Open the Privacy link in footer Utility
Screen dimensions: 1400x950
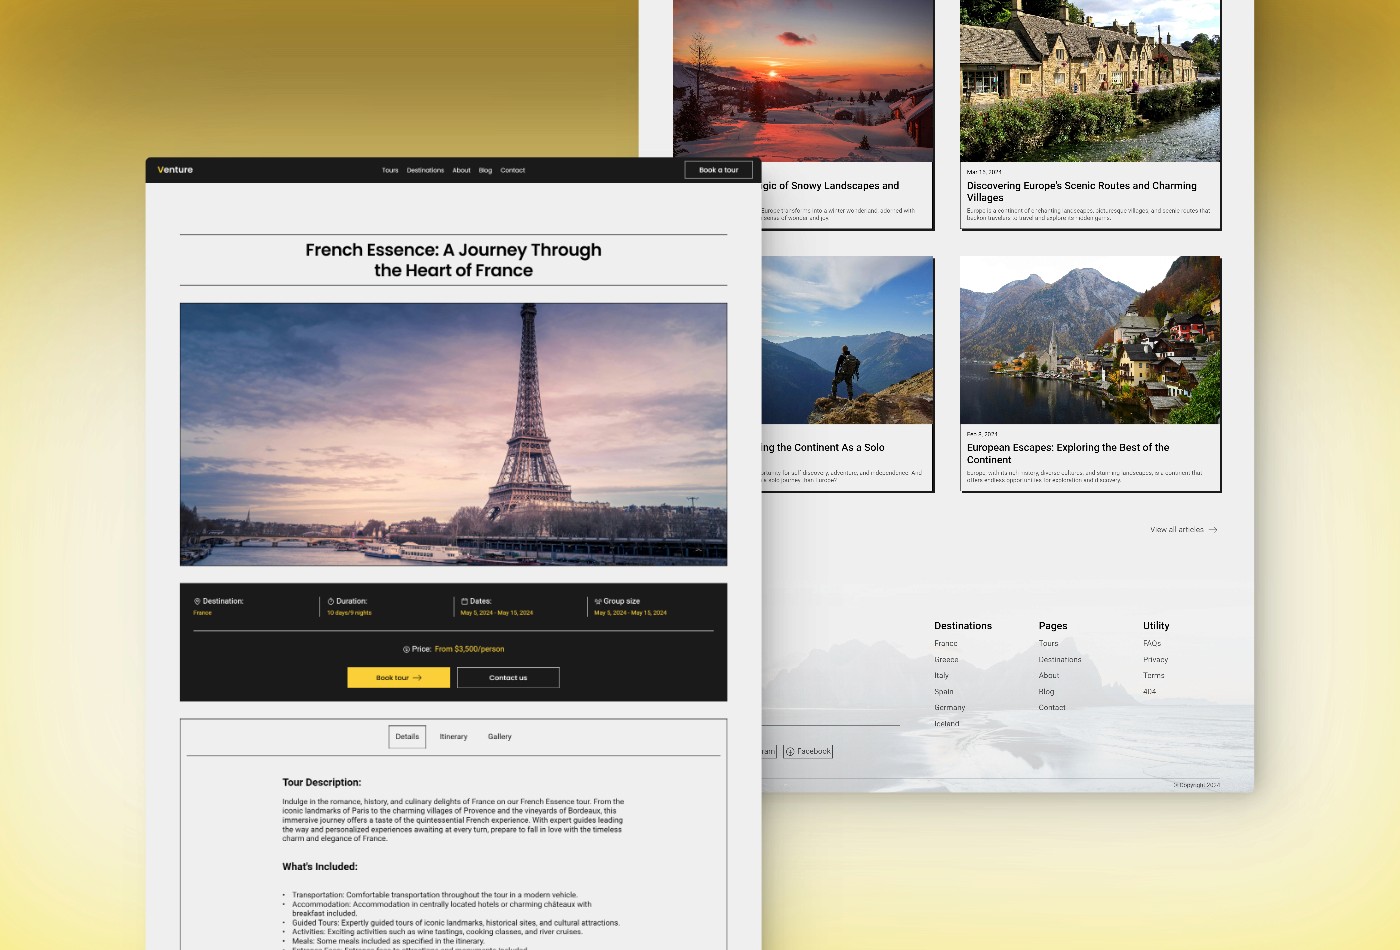1155,659
